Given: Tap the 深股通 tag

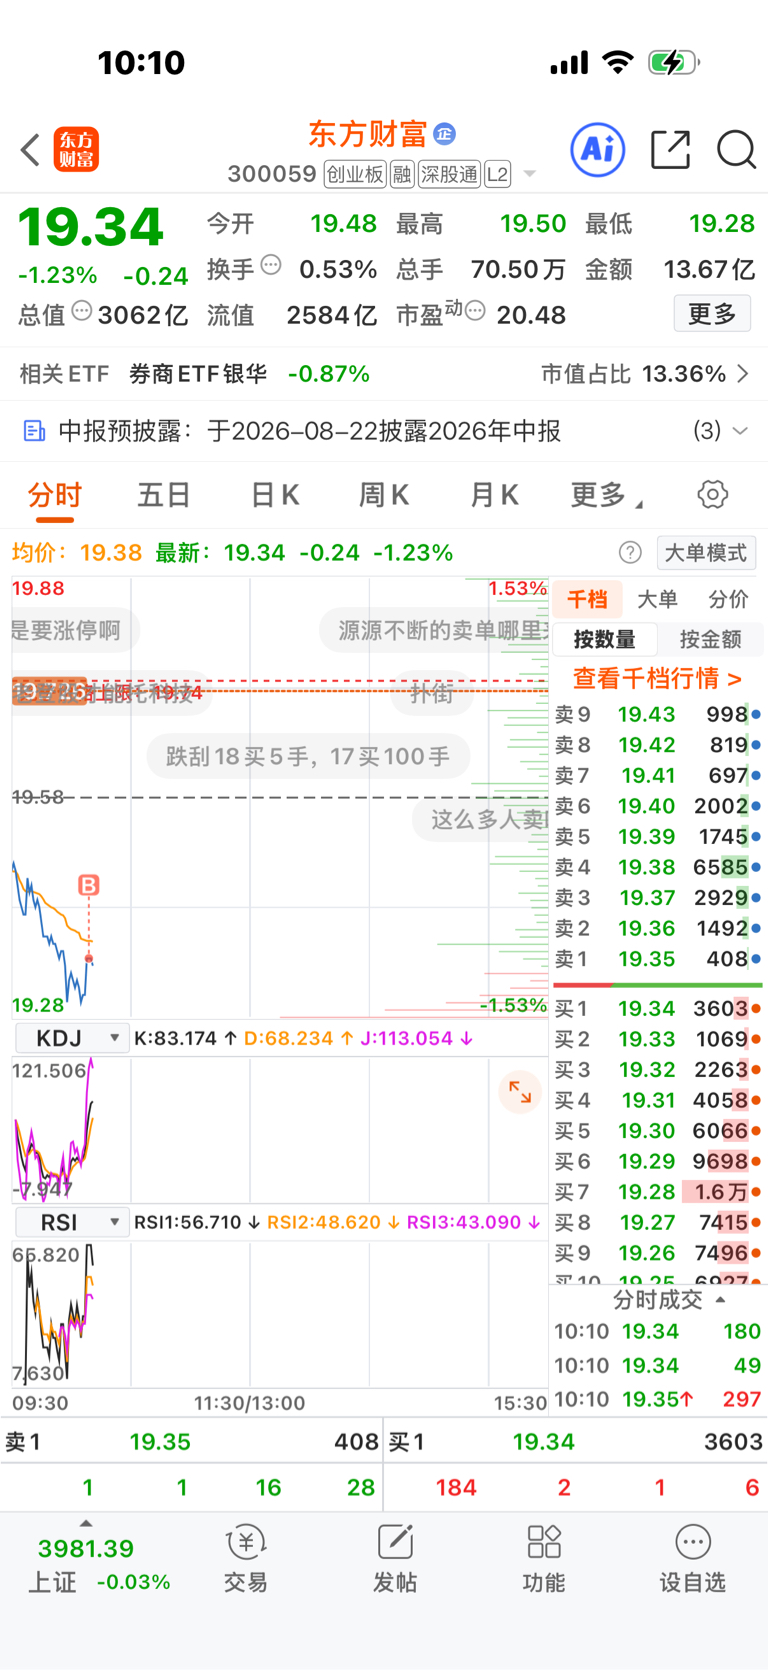Looking at the screenshot, I should click(x=449, y=174).
